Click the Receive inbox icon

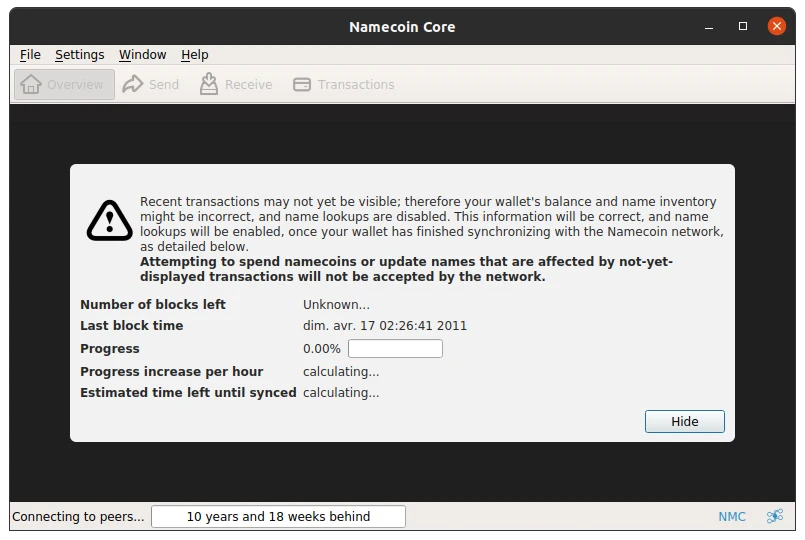(208, 84)
